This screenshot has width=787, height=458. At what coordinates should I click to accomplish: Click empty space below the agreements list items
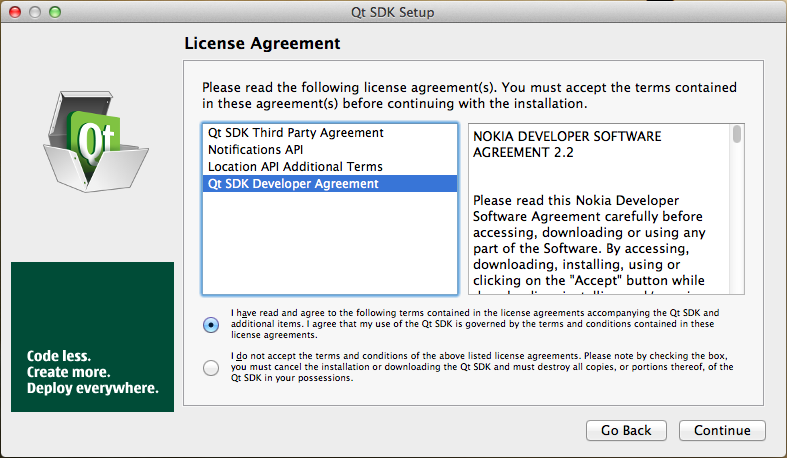click(329, 245)
